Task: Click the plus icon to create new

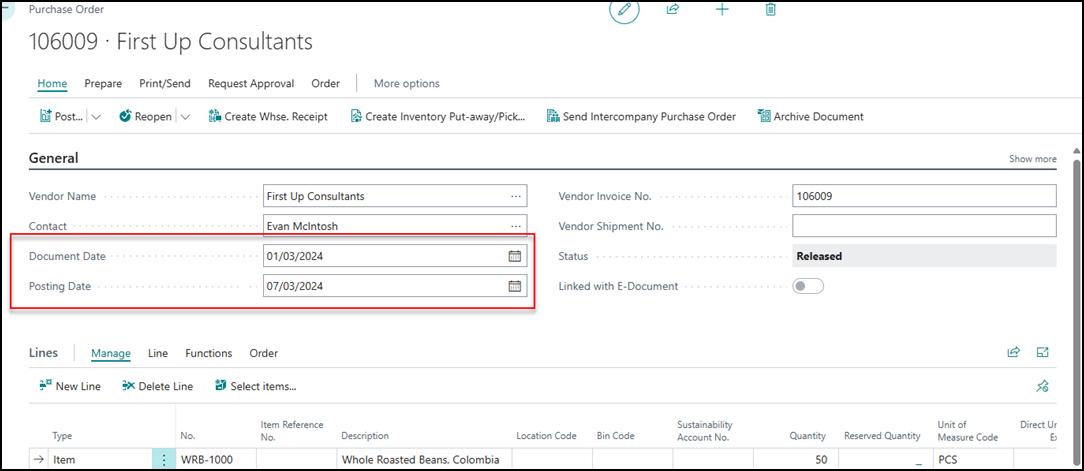Action: 722,9
